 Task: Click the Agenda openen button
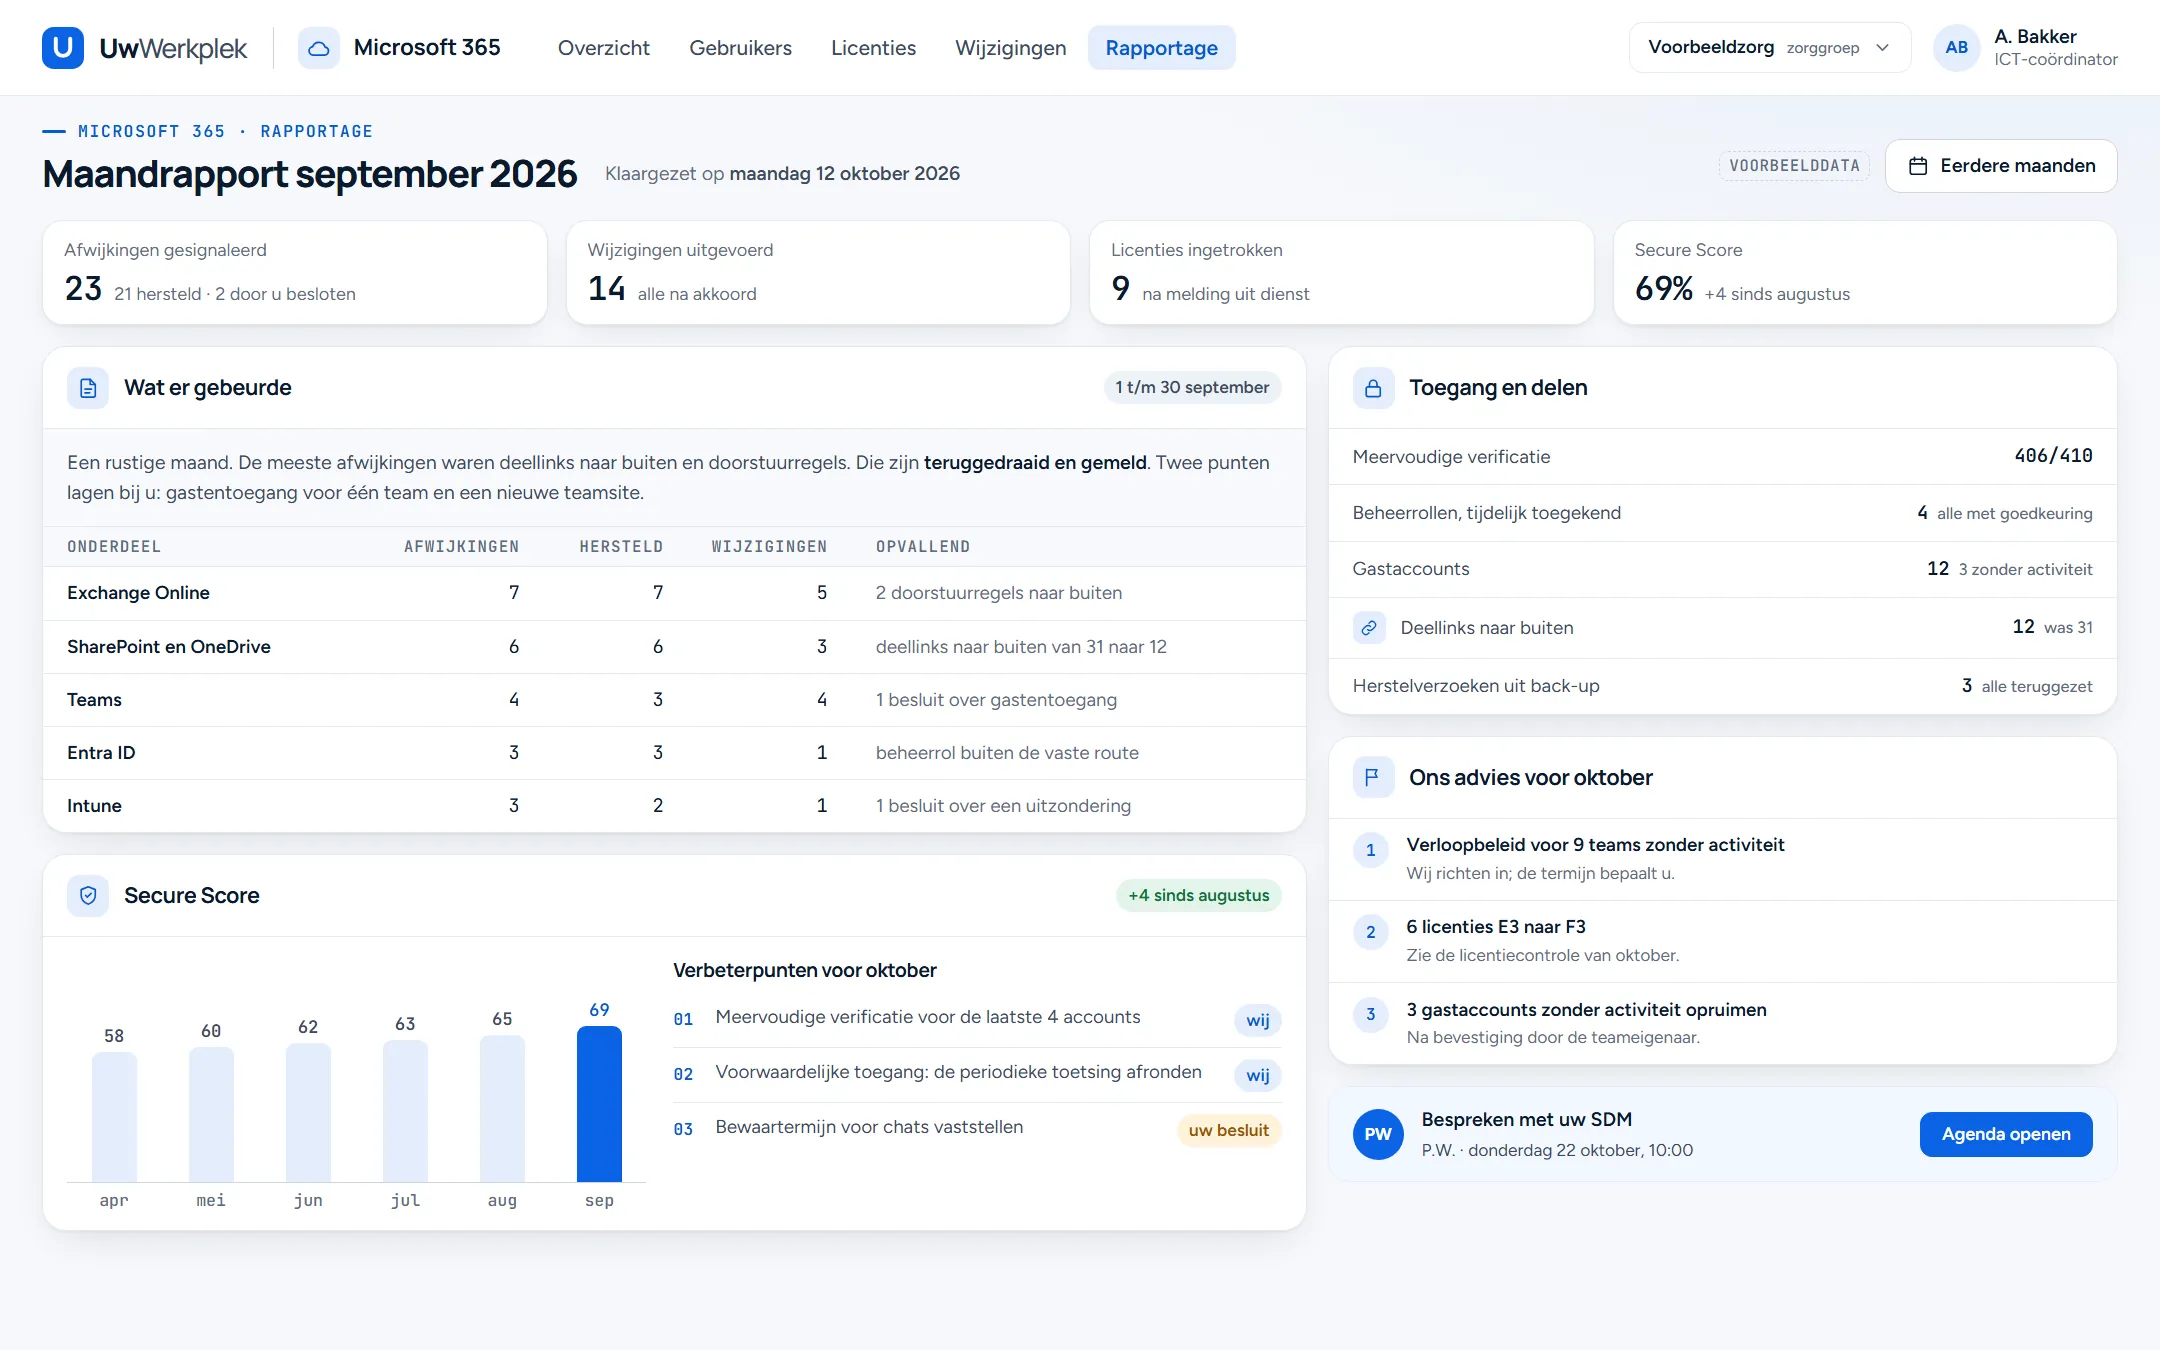(x=2005, y=1134)
